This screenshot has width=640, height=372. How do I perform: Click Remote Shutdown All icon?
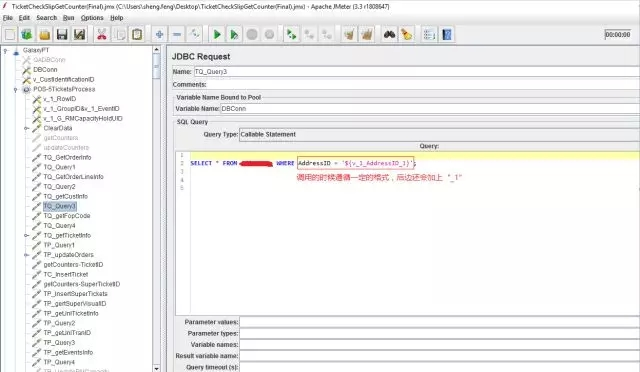pyautogui.click(x=327, y=35)
